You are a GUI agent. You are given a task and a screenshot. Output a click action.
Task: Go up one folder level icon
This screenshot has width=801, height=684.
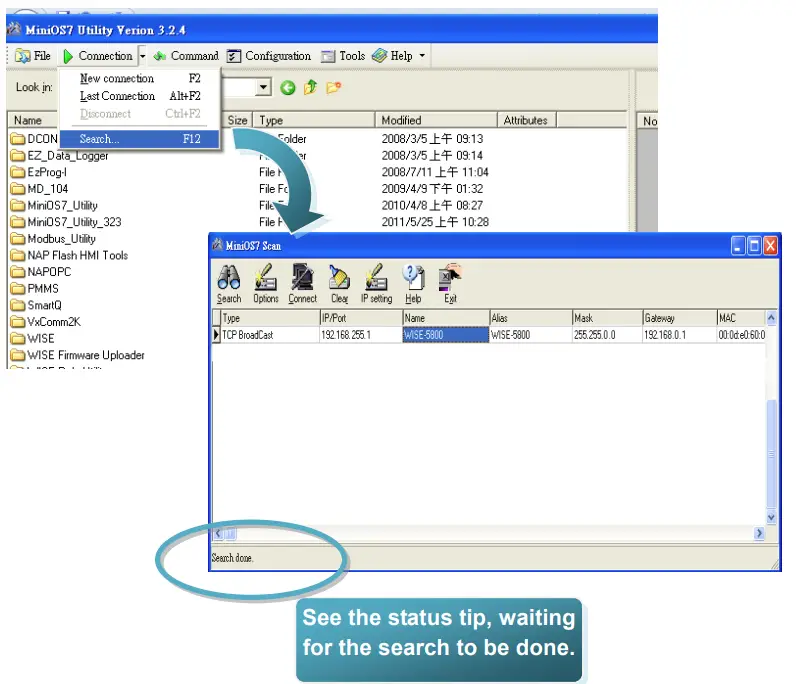point(310,88)
